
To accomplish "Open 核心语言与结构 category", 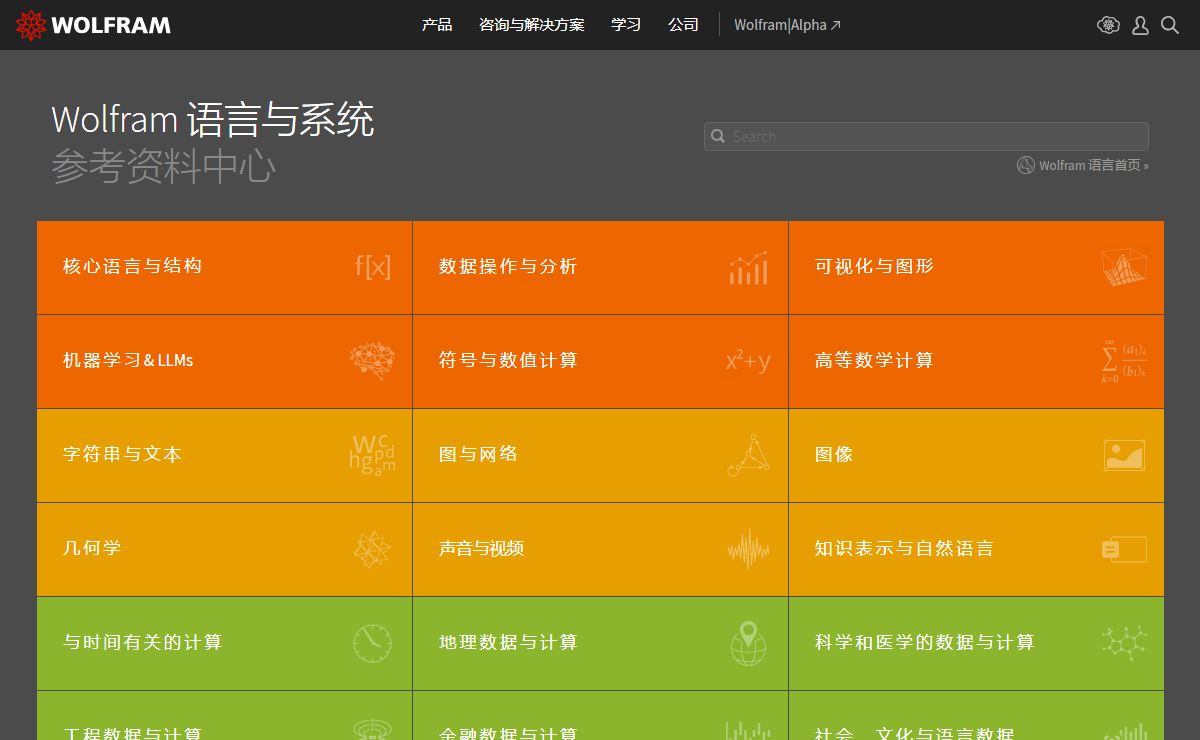I will [224, 267].
